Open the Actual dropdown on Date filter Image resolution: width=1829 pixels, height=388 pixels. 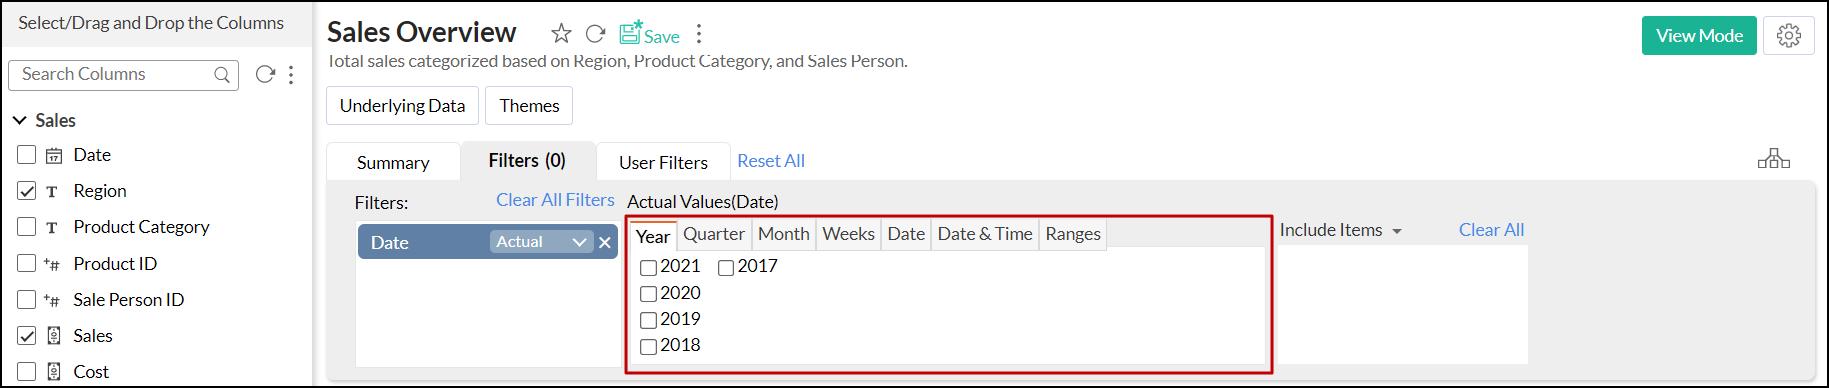click(x=541, y=242)
